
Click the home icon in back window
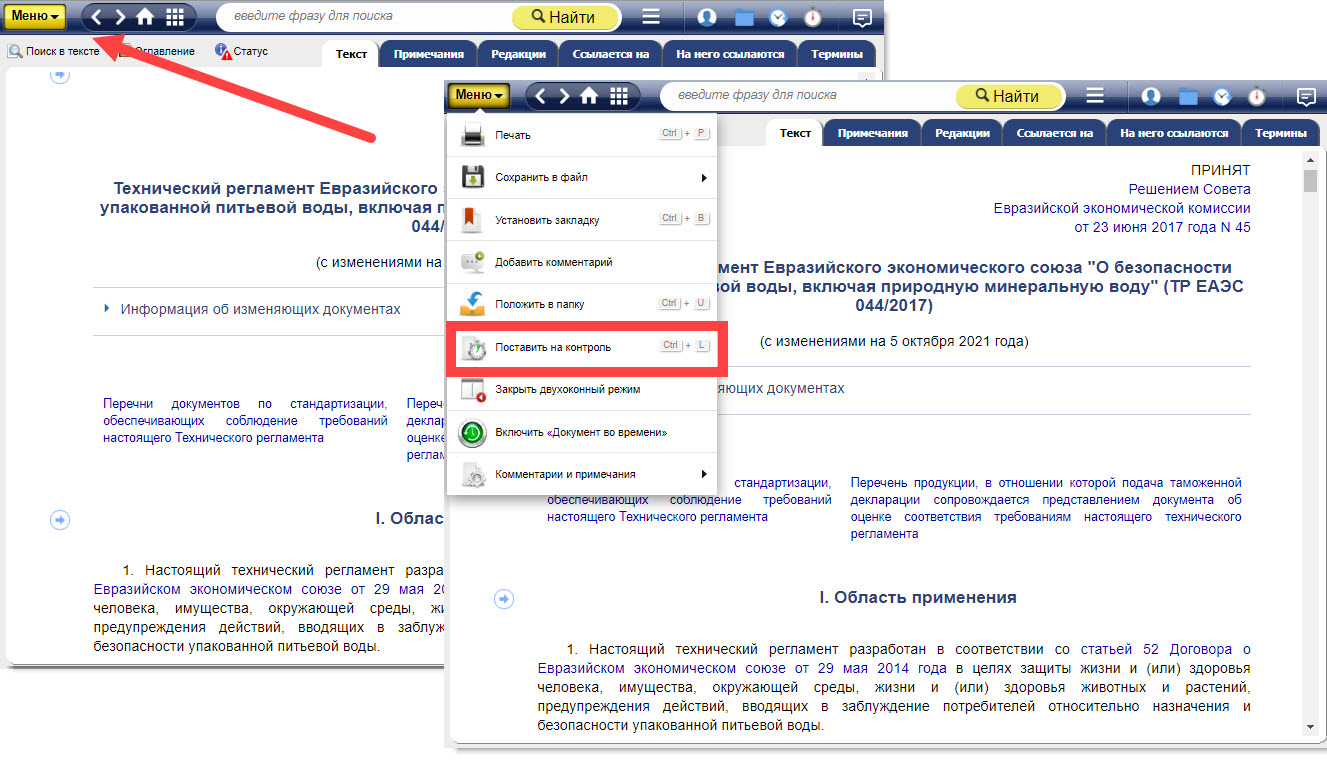tap(146, 16)
